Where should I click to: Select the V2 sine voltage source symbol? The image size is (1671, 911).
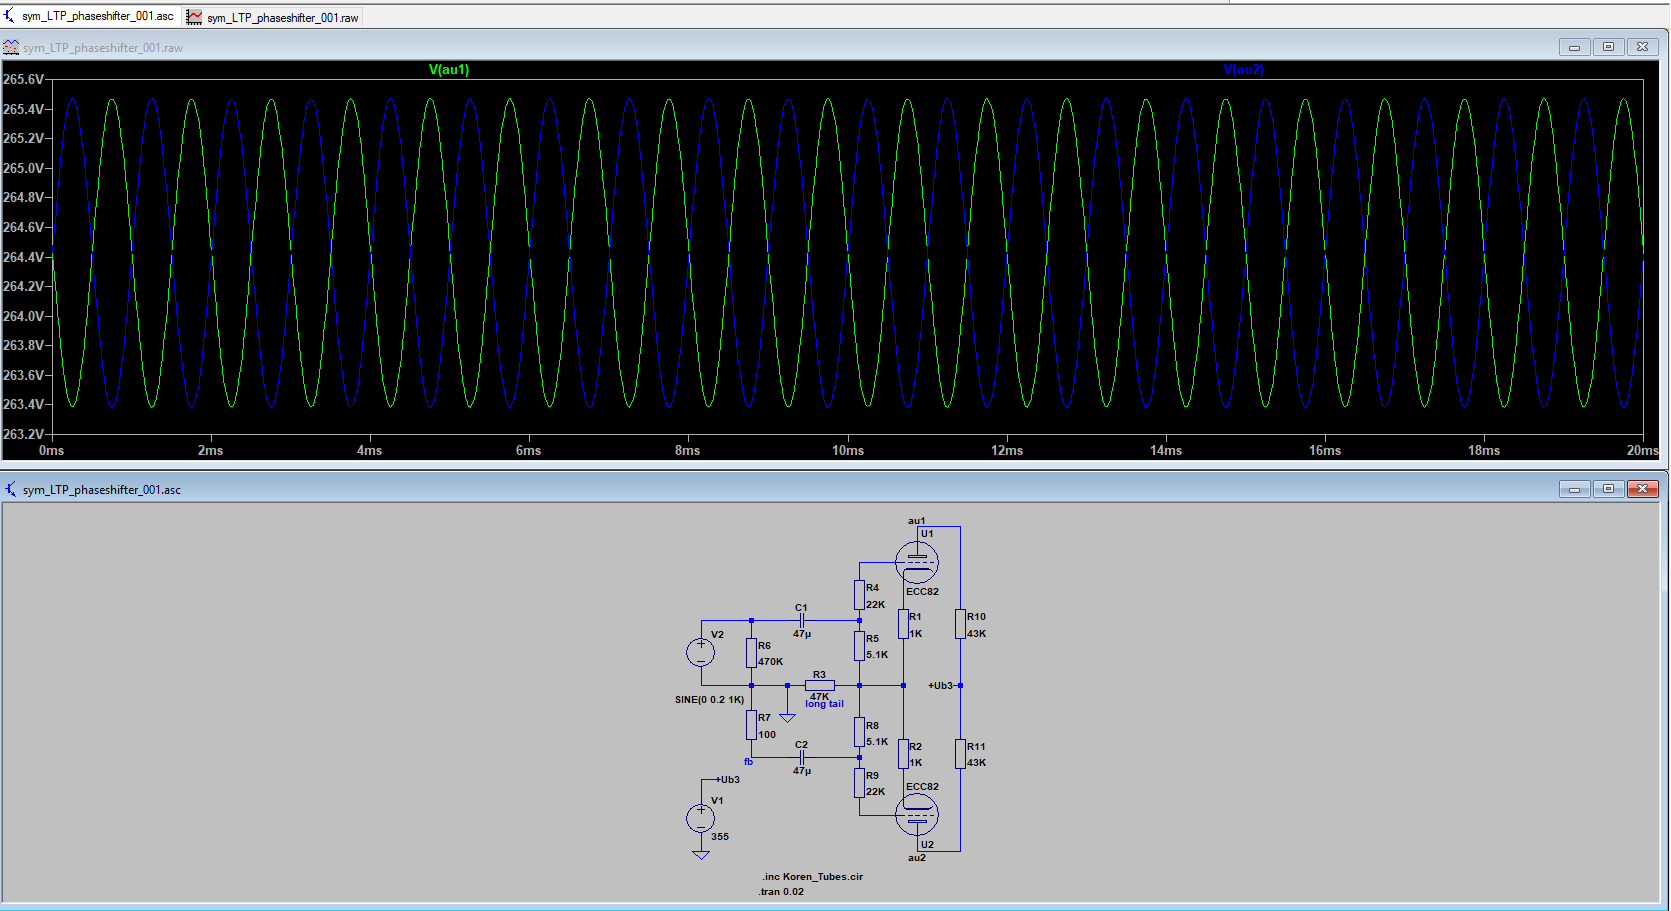(701, 653)
